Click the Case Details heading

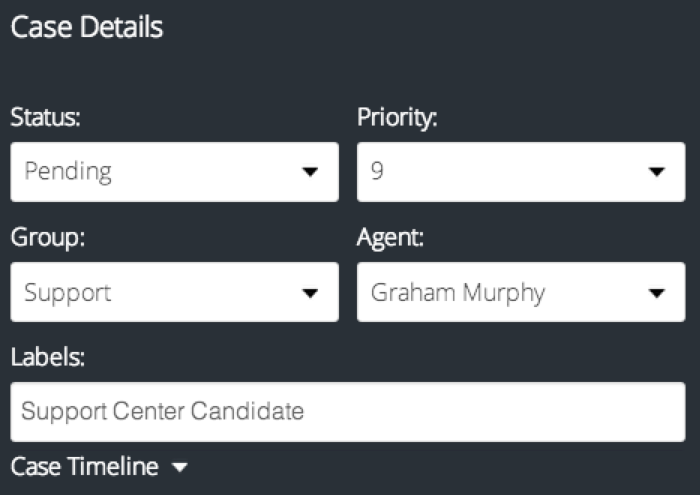click(86, 28)
